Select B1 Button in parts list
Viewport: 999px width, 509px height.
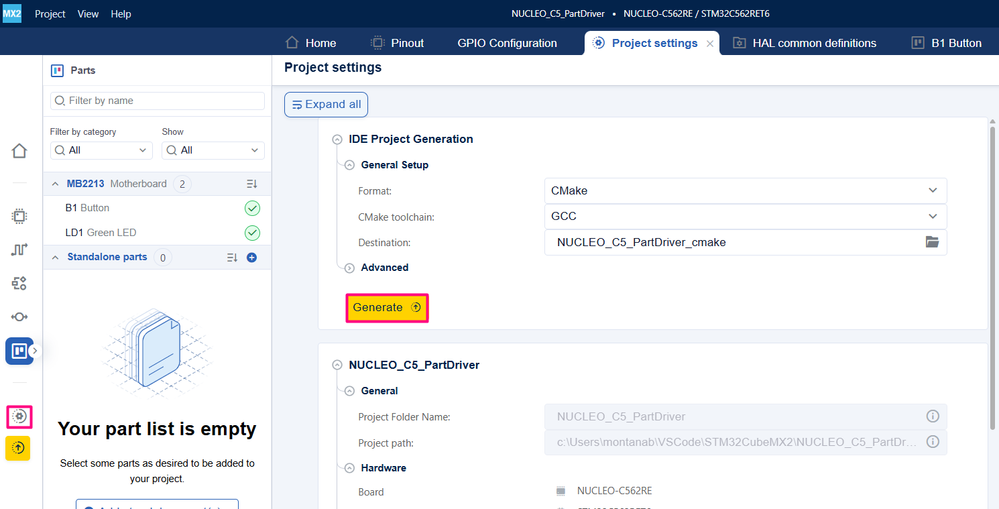click(157, 208)
